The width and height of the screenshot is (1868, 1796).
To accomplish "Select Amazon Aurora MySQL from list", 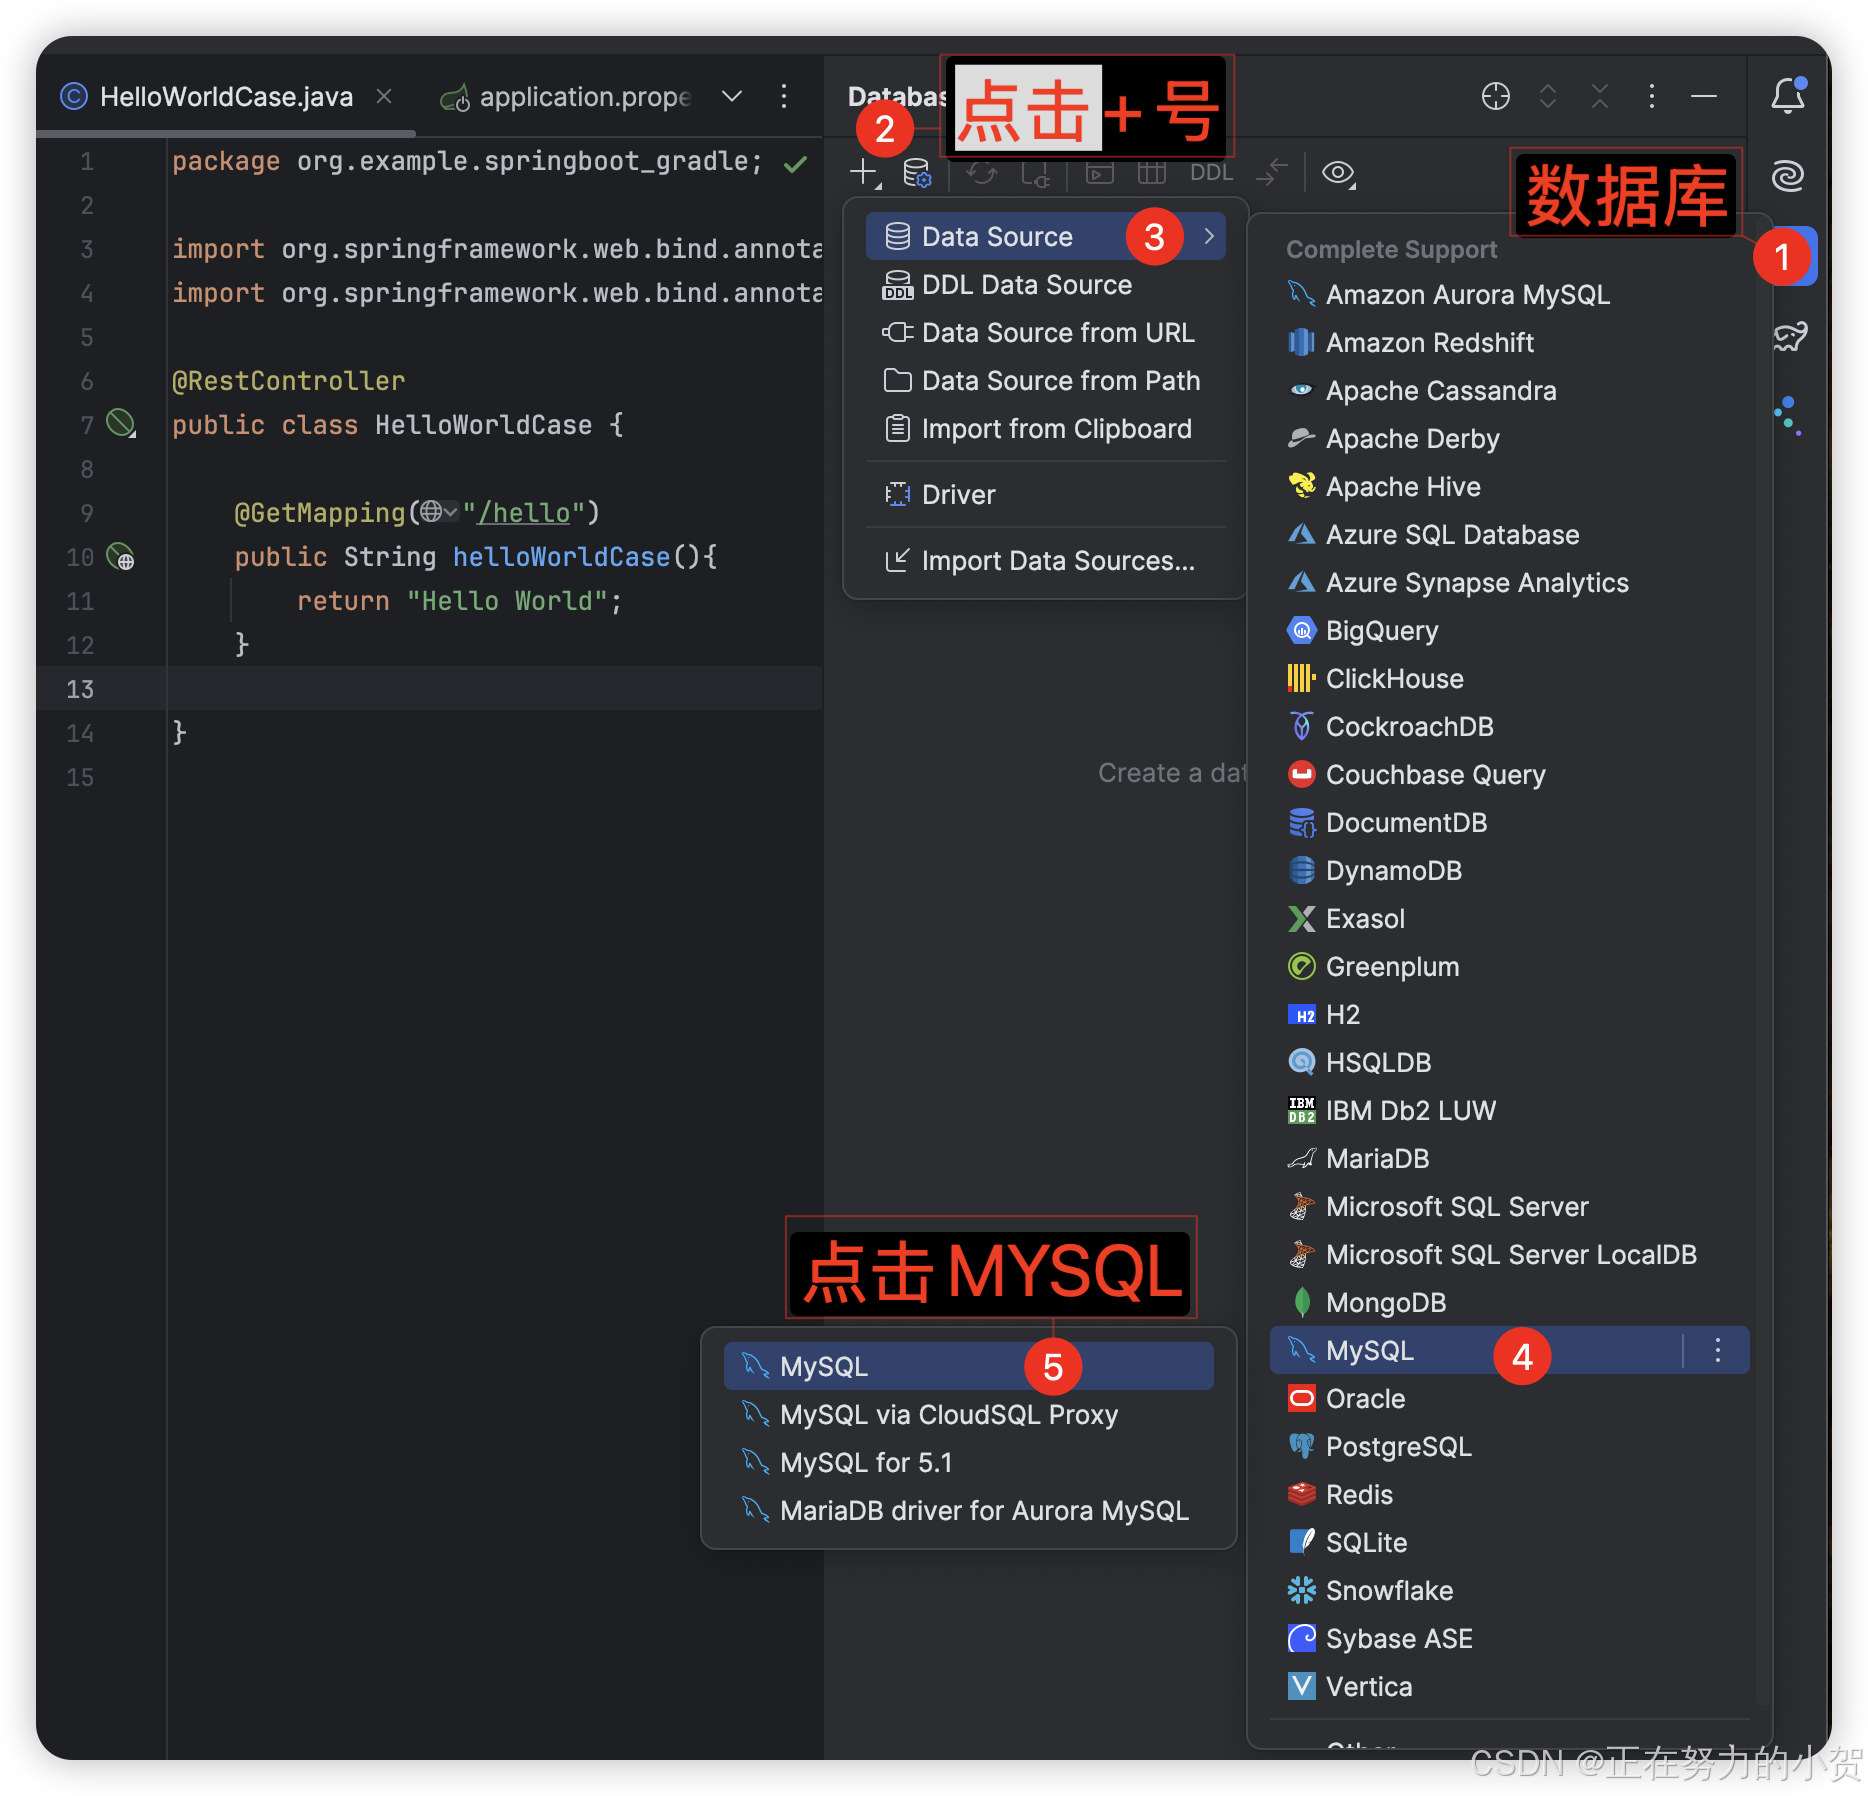I will pos(1509,295).
